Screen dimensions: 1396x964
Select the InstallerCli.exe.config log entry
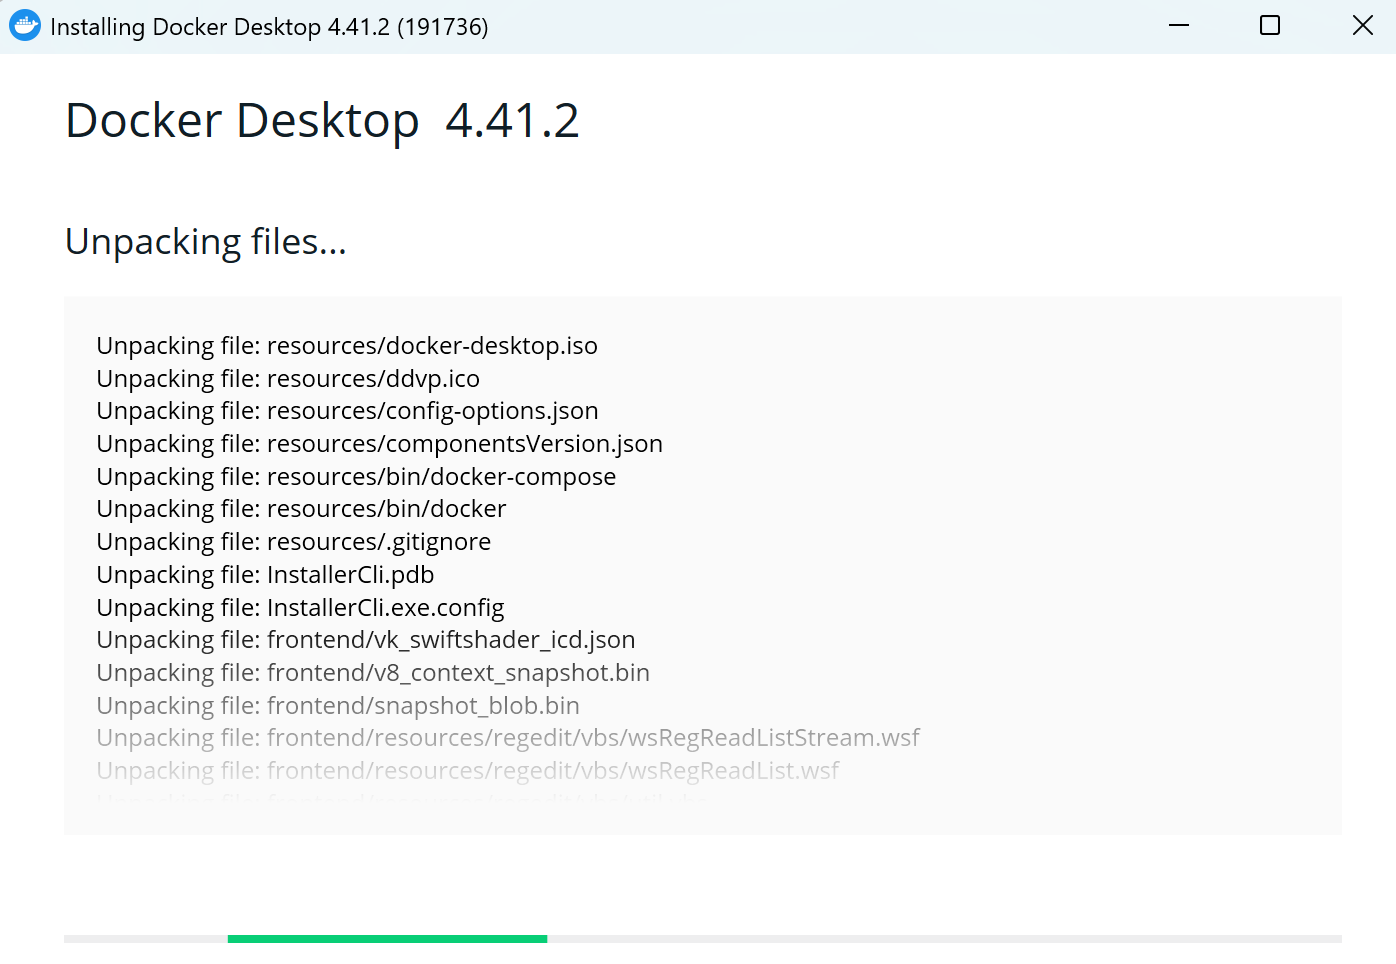click(x=300, y=608)
